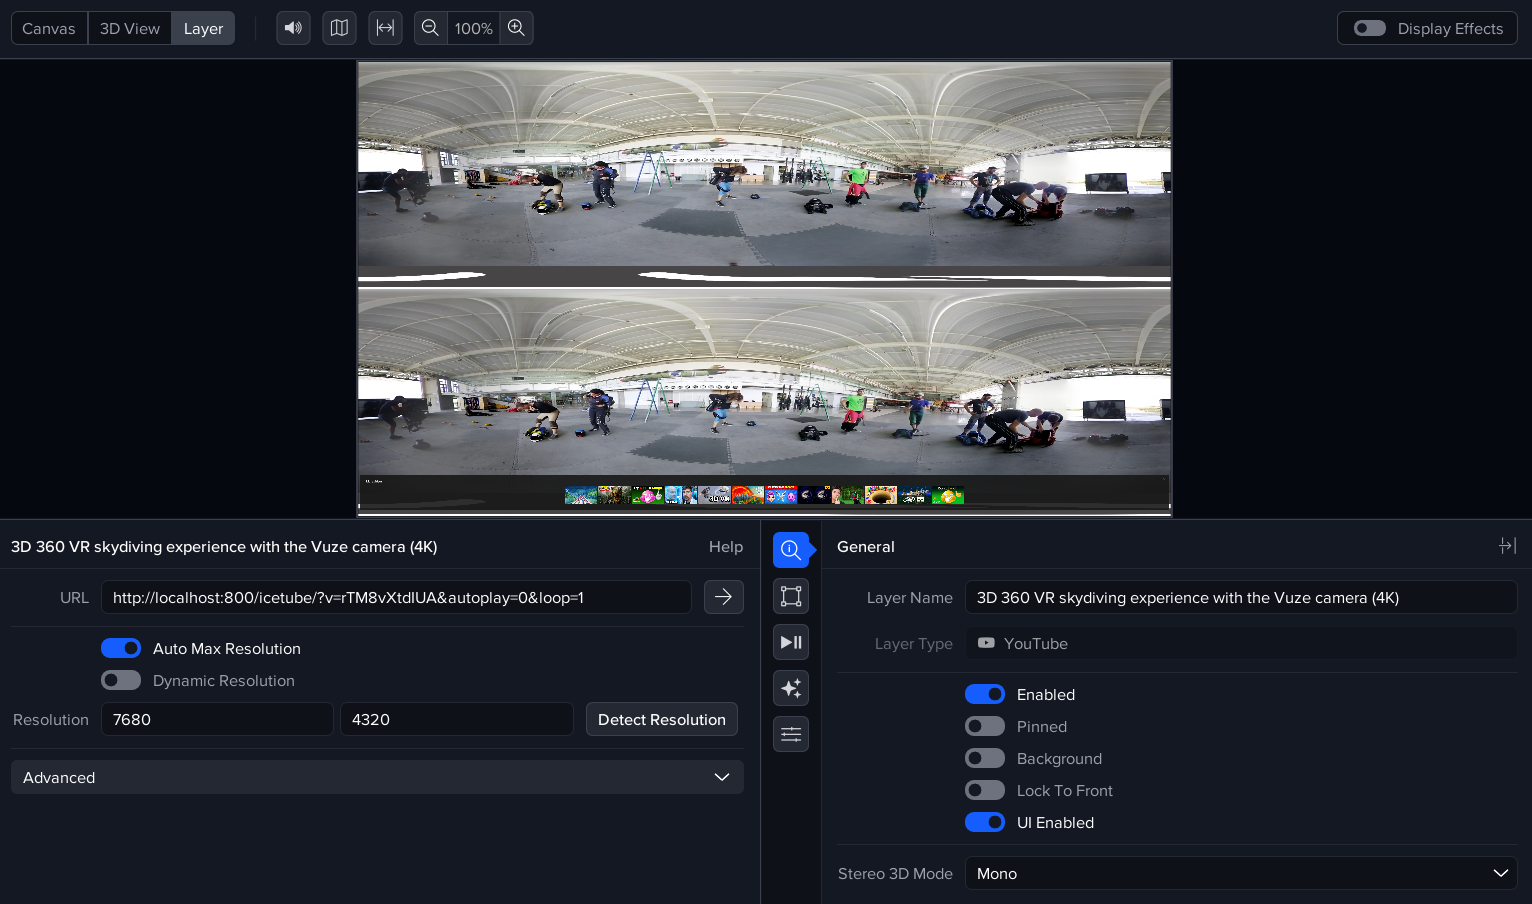Image resolution: width=1532 pixels, height=904 pixels.
Task: Click the Detect Resolution button
Action: coord(661,719)
